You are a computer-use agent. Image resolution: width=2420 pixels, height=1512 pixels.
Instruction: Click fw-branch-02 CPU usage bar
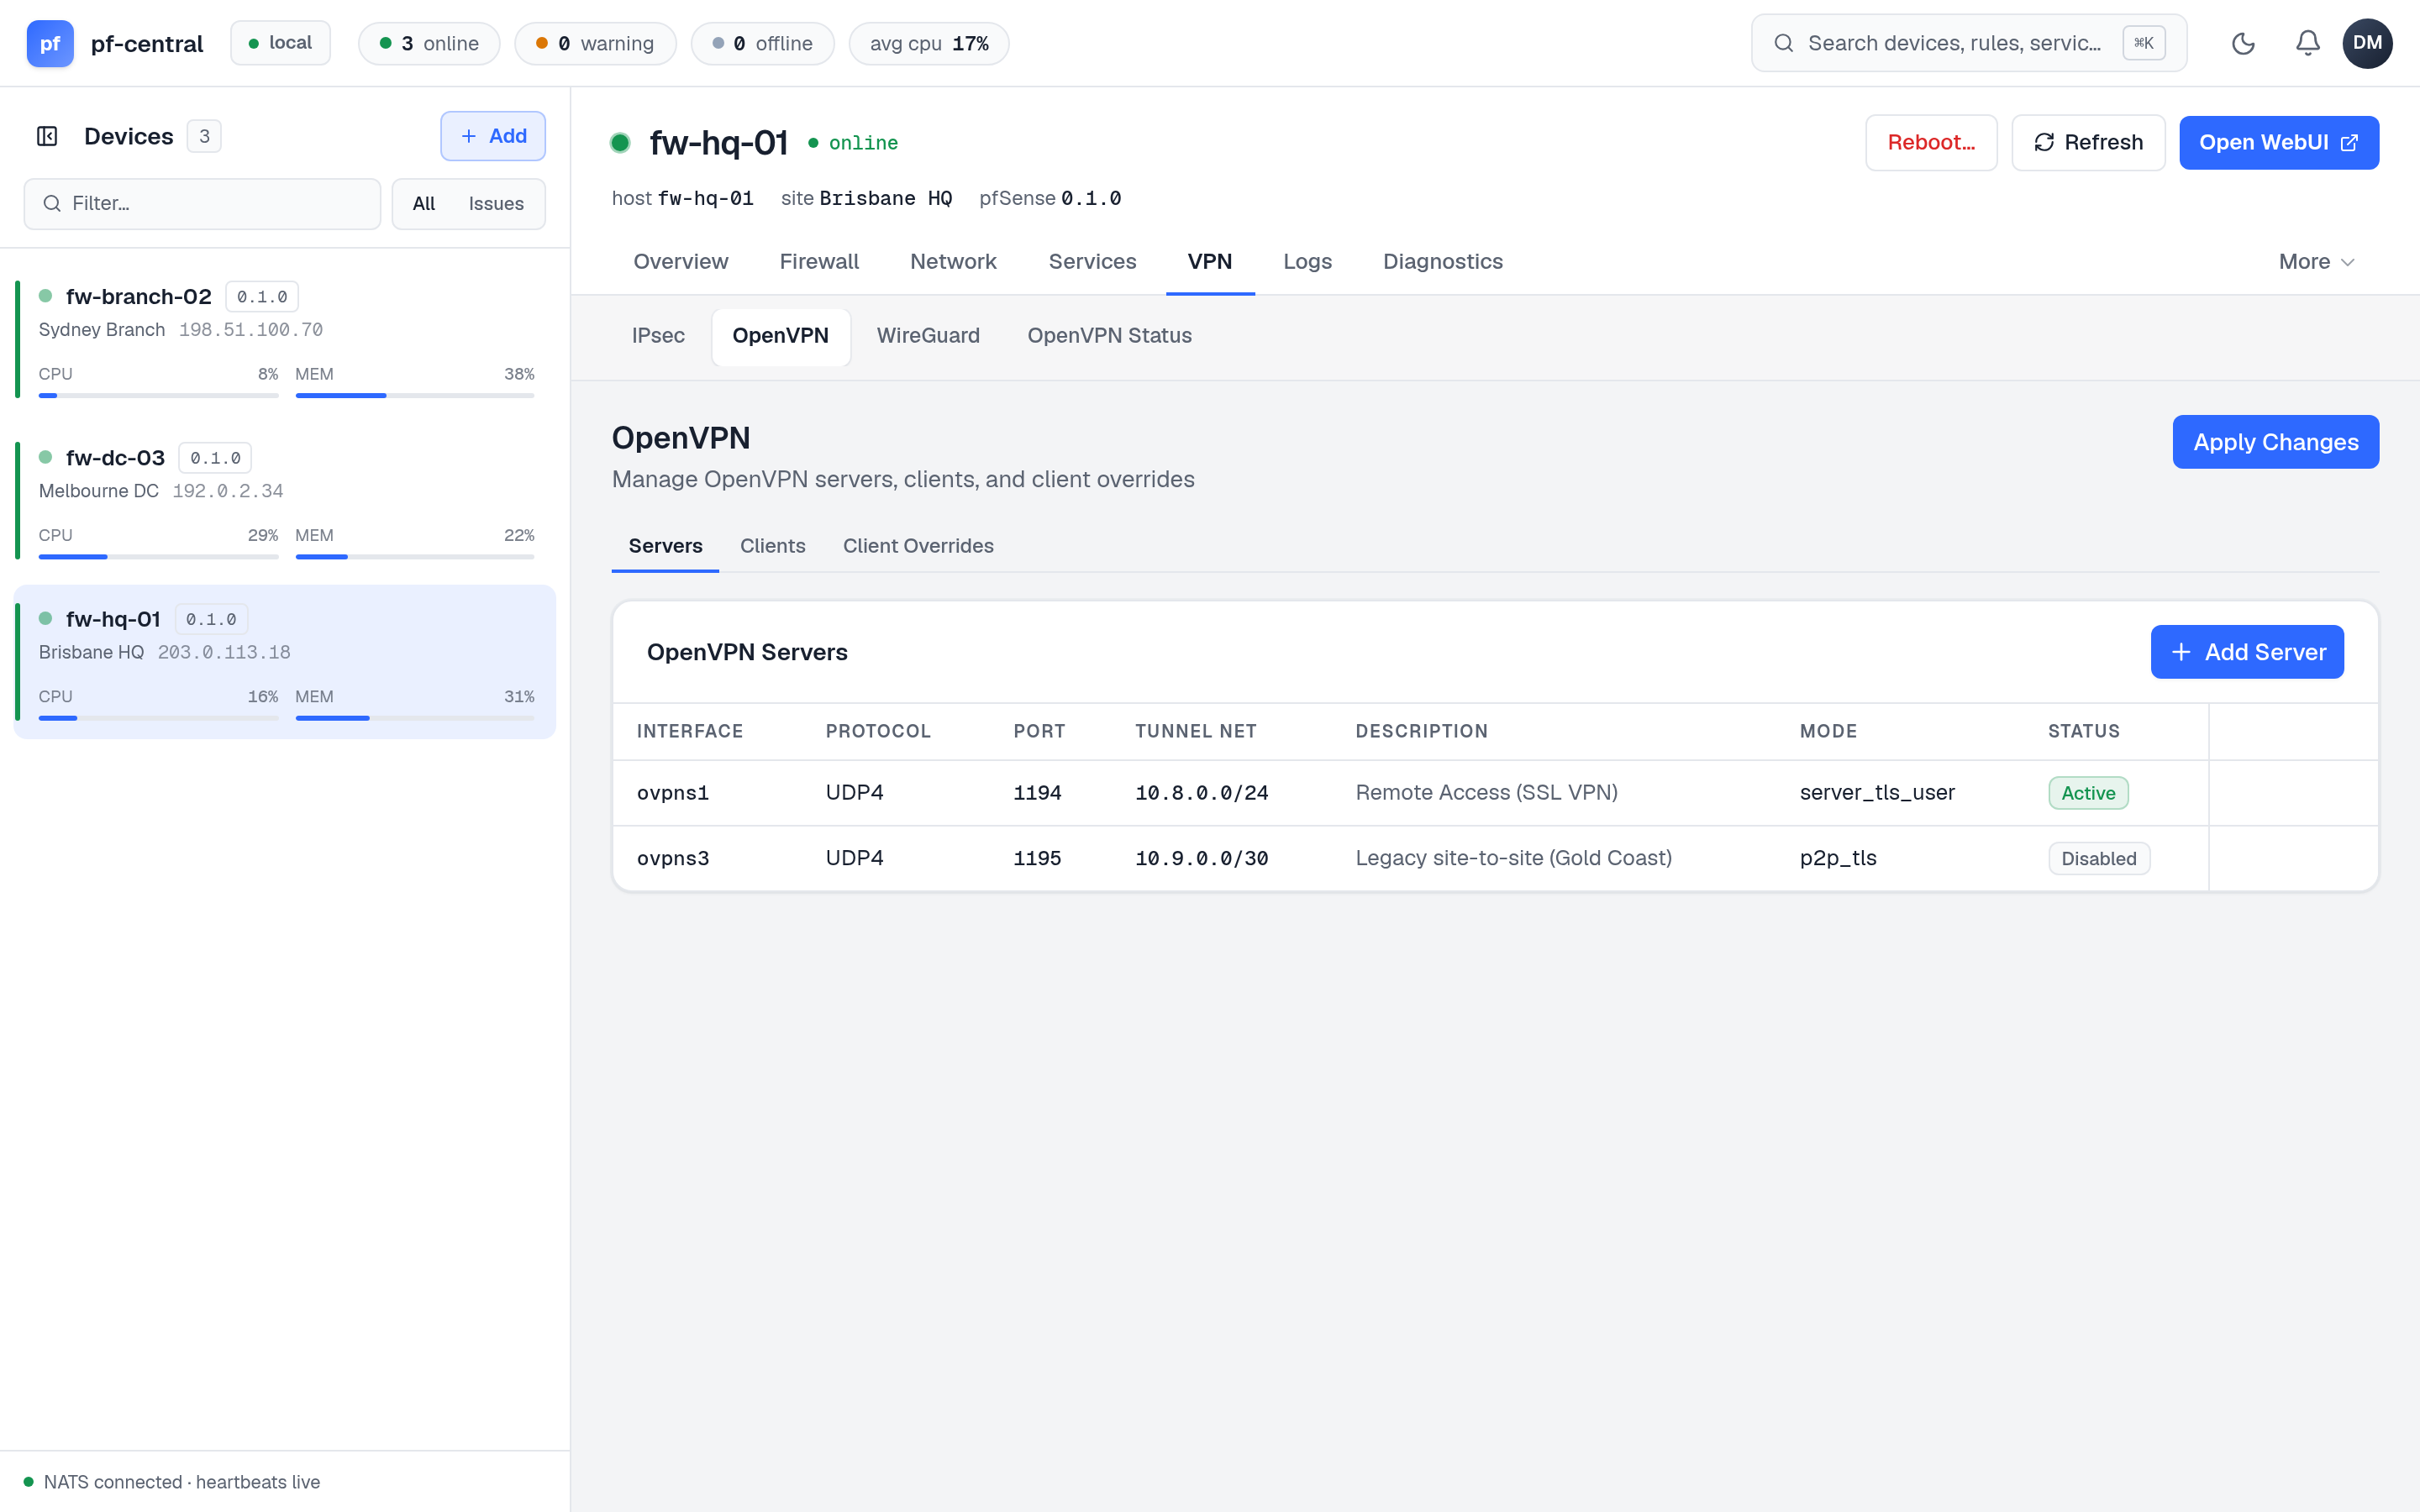coord(158,396)
